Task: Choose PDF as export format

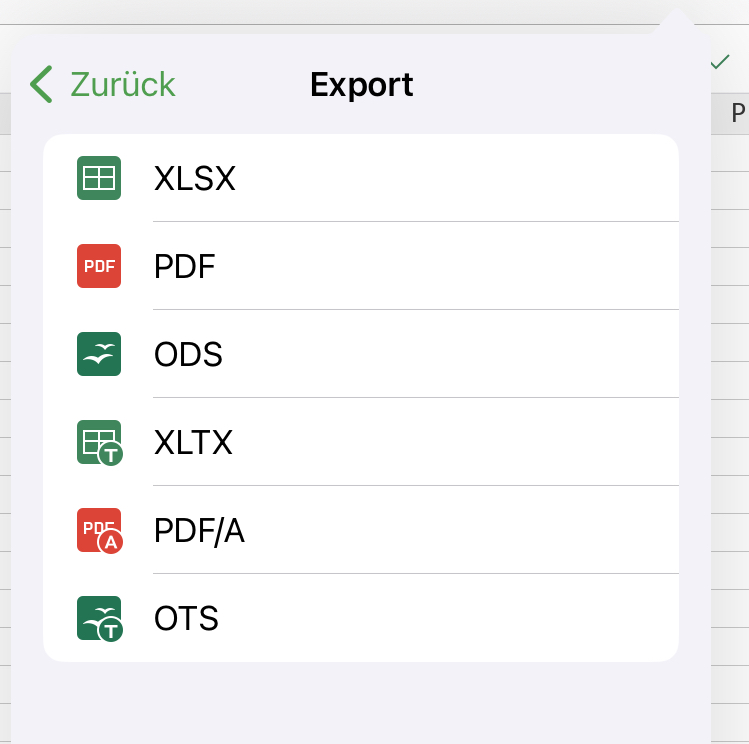Action: 361,266
